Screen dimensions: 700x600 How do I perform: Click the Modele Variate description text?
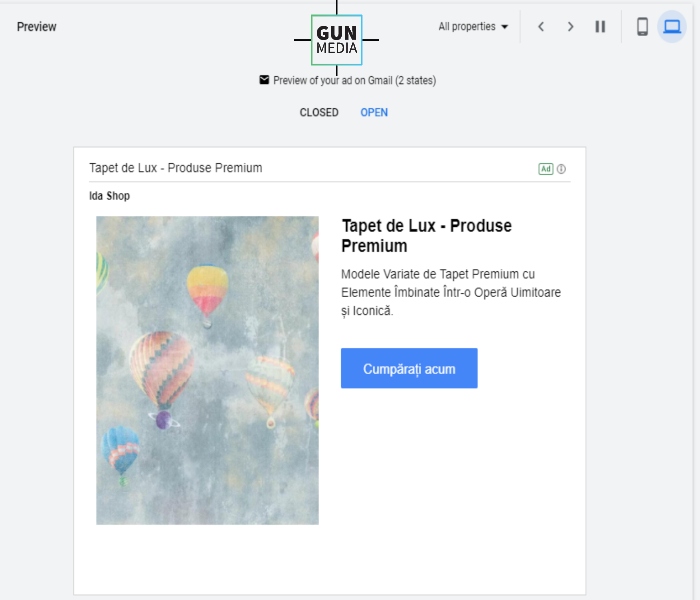tap(451, 292)
